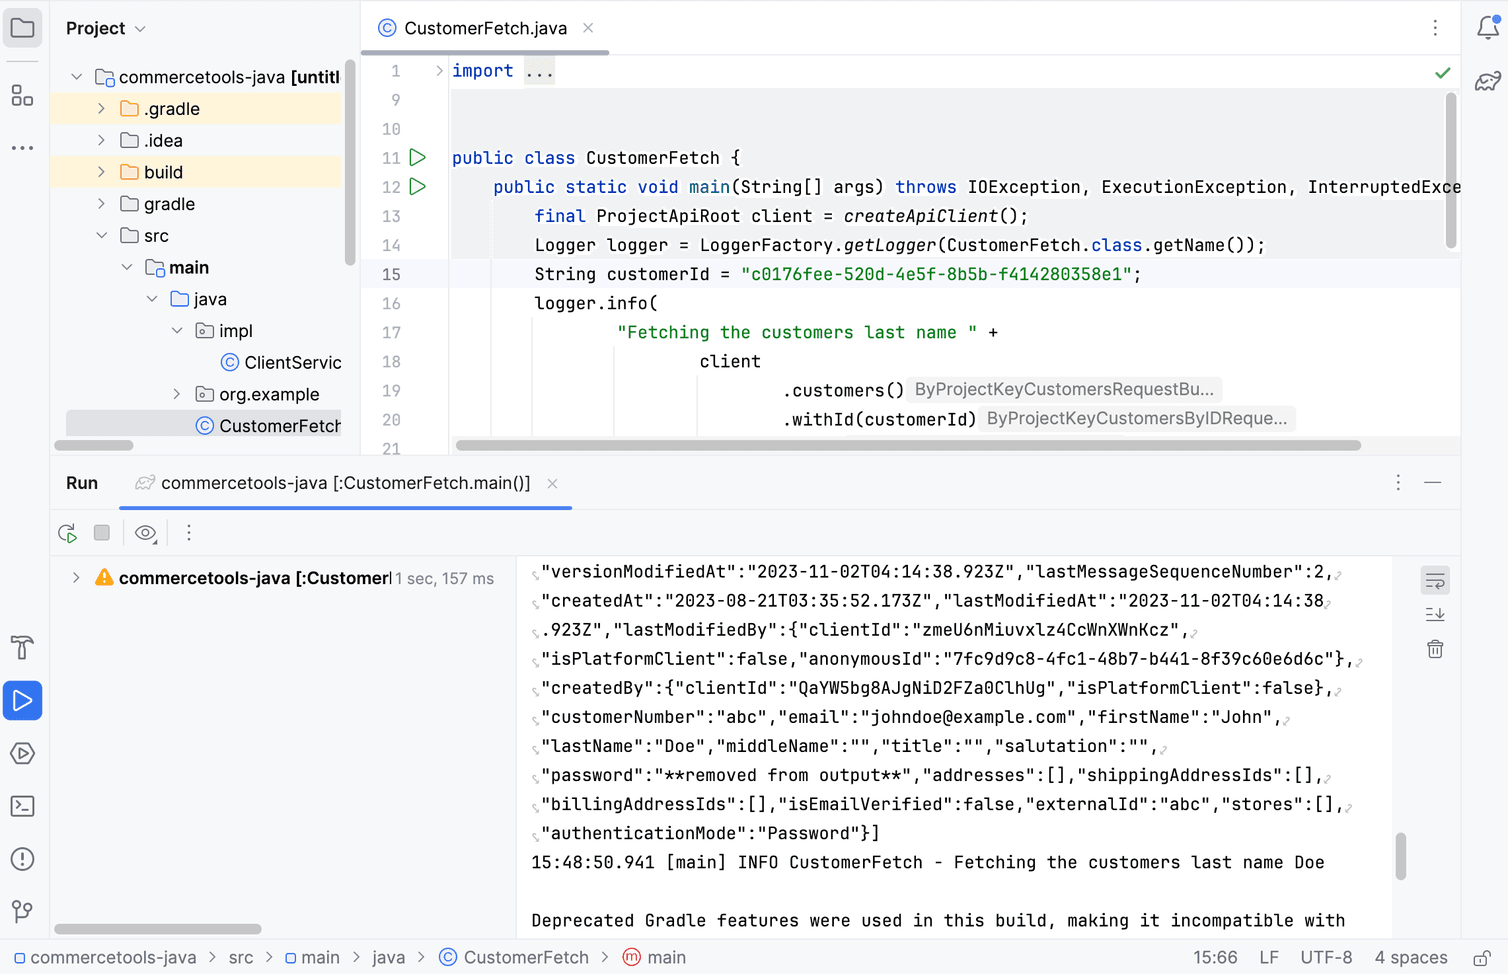This screenshot has height=974, width=1508.
Task: Open More tool windows ellipsis in left sidebar
Action: pyautogui.click(x=22, y=148)
